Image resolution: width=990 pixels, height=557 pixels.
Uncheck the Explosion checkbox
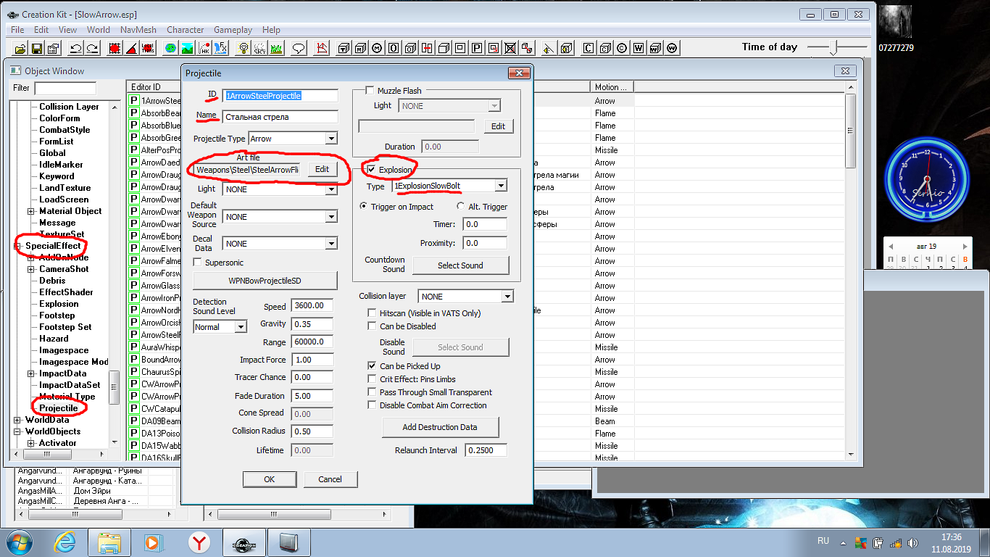pos(371,170)
